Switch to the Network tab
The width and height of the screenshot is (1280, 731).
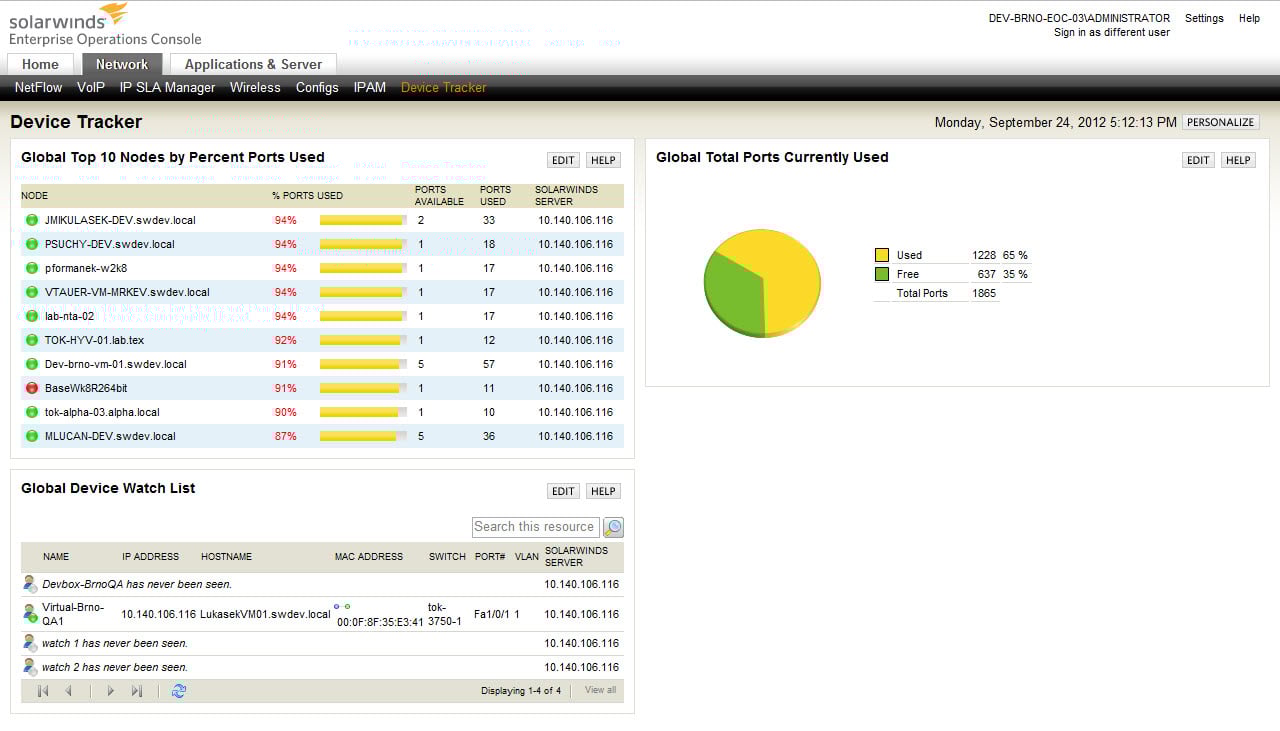(x=122, y=64)
